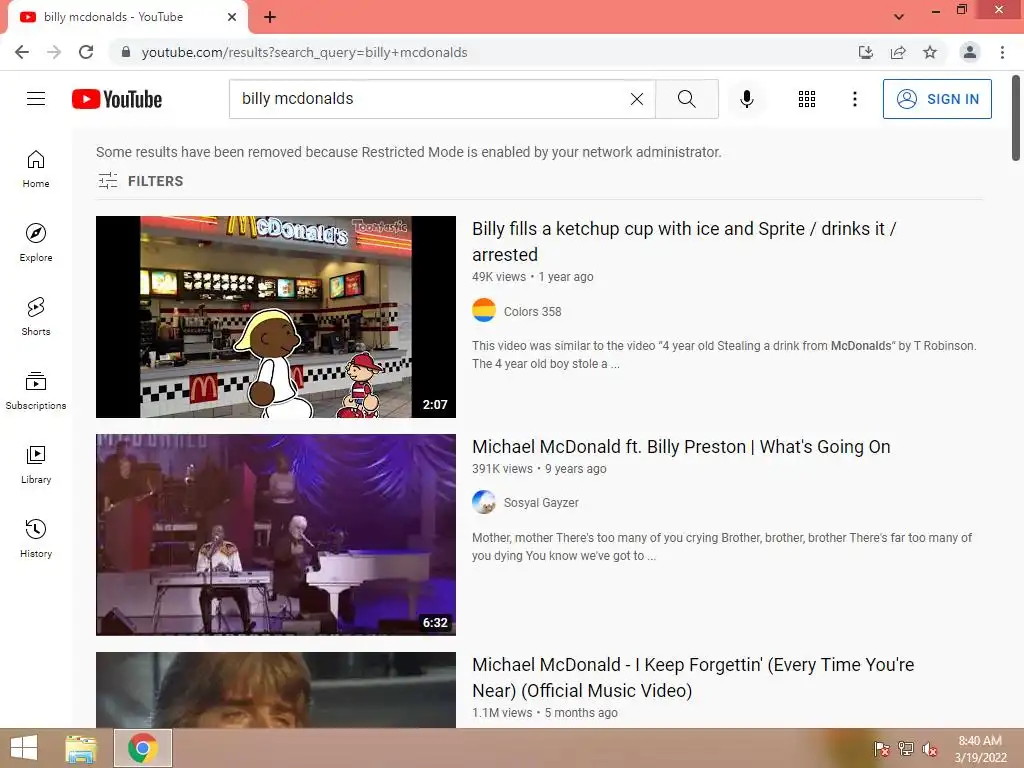Open Shorts in the sidebar
The width and height of the screenshot is (1024, 768).
[x=36, y=317]
